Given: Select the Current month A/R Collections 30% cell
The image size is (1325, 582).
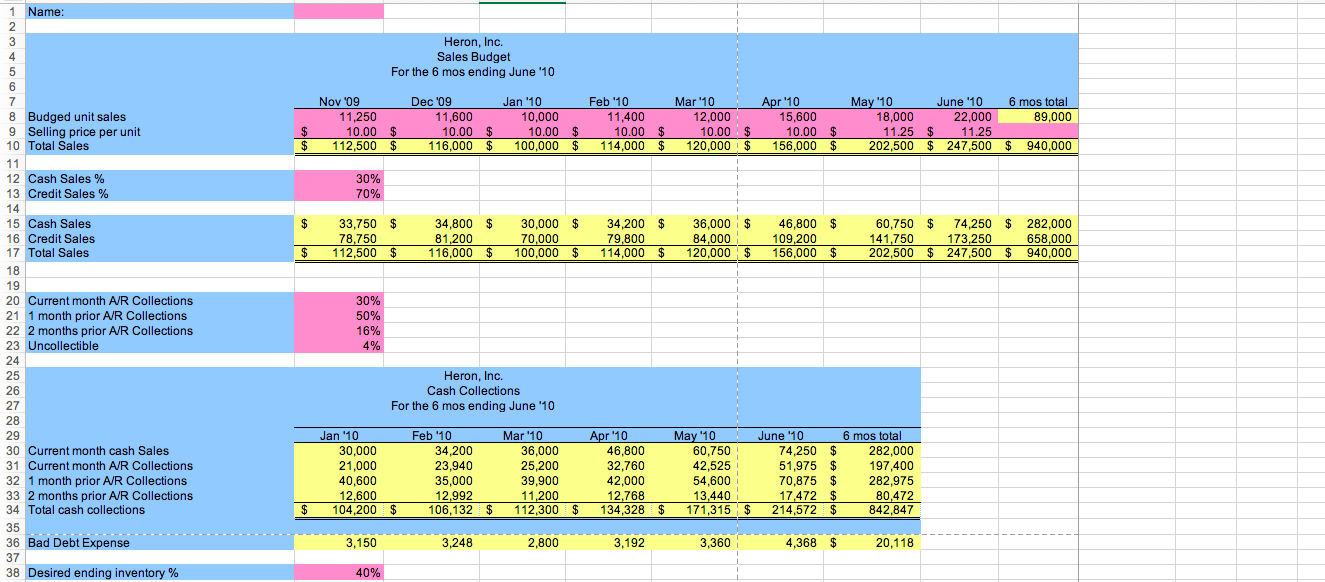Looking at the screenshot, I should coord(337,300).
